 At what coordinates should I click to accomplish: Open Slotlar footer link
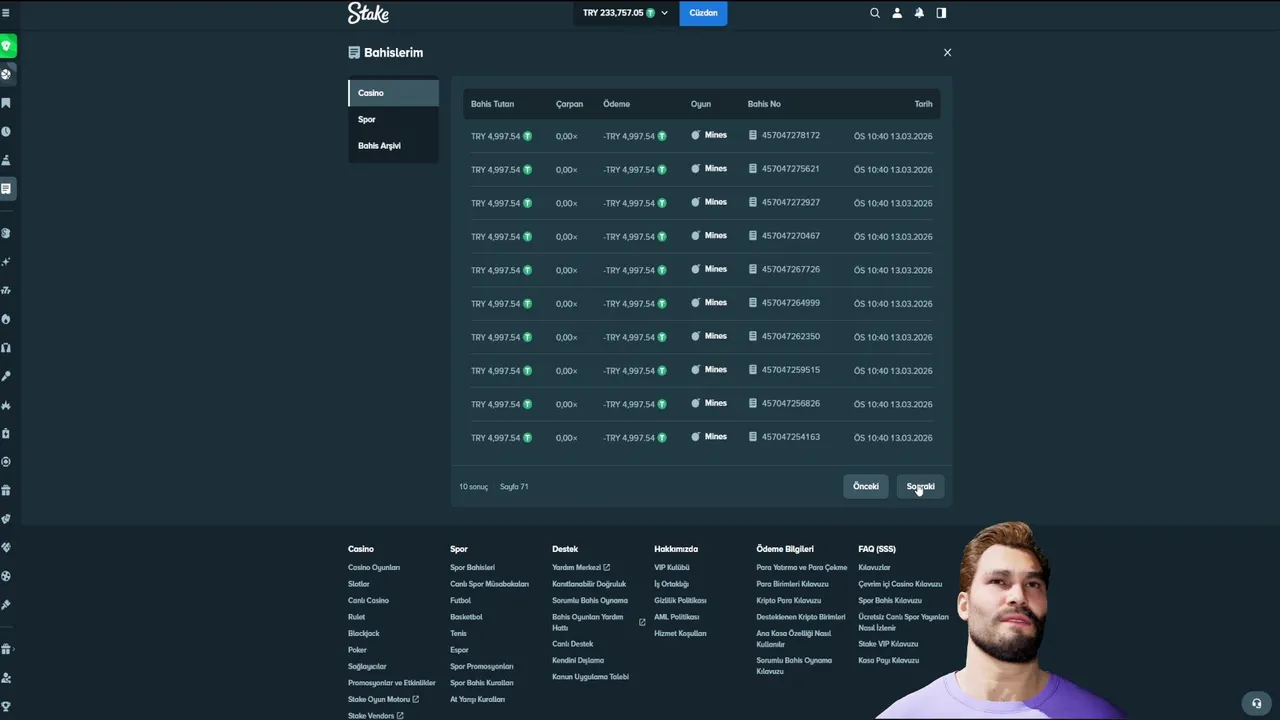click(358, 584)
